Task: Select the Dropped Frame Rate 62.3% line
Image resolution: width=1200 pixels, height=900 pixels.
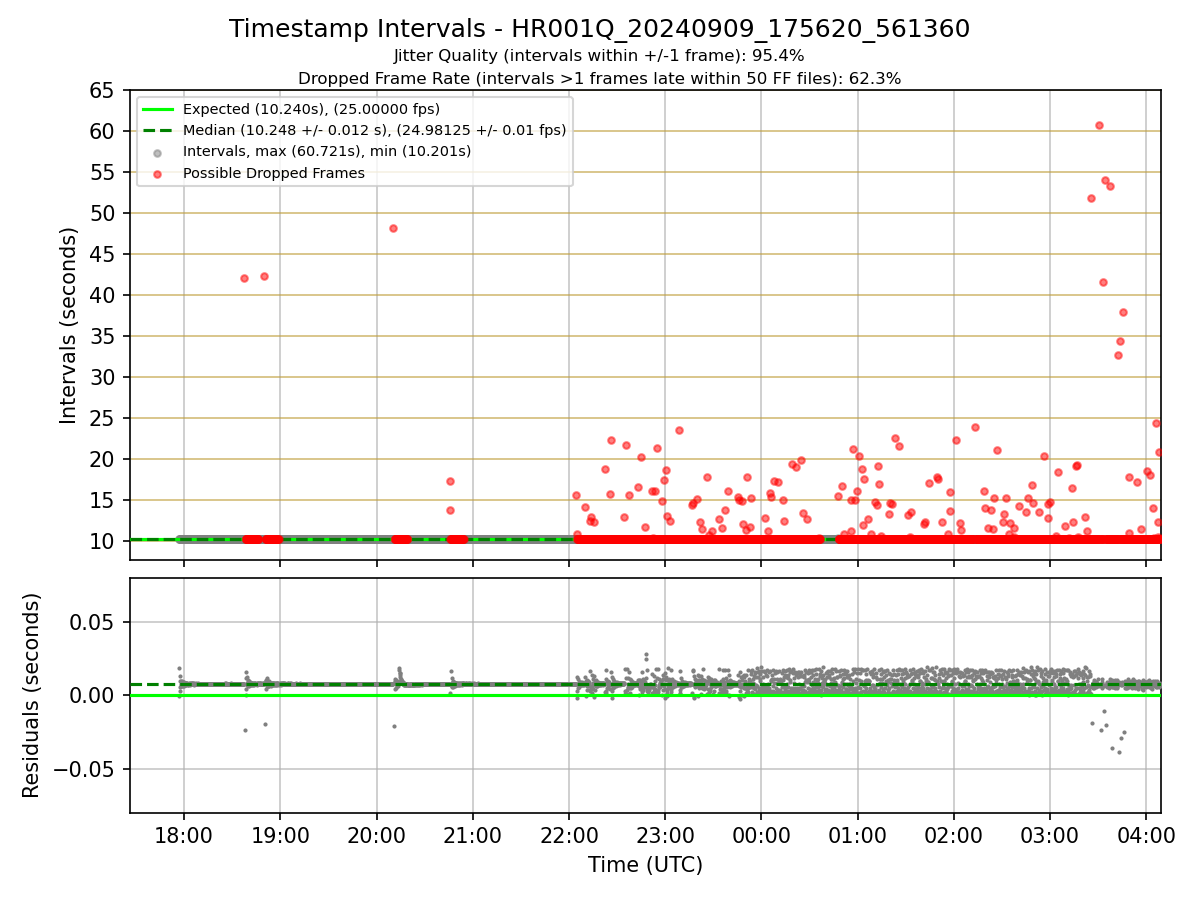Action: (599, 78)
